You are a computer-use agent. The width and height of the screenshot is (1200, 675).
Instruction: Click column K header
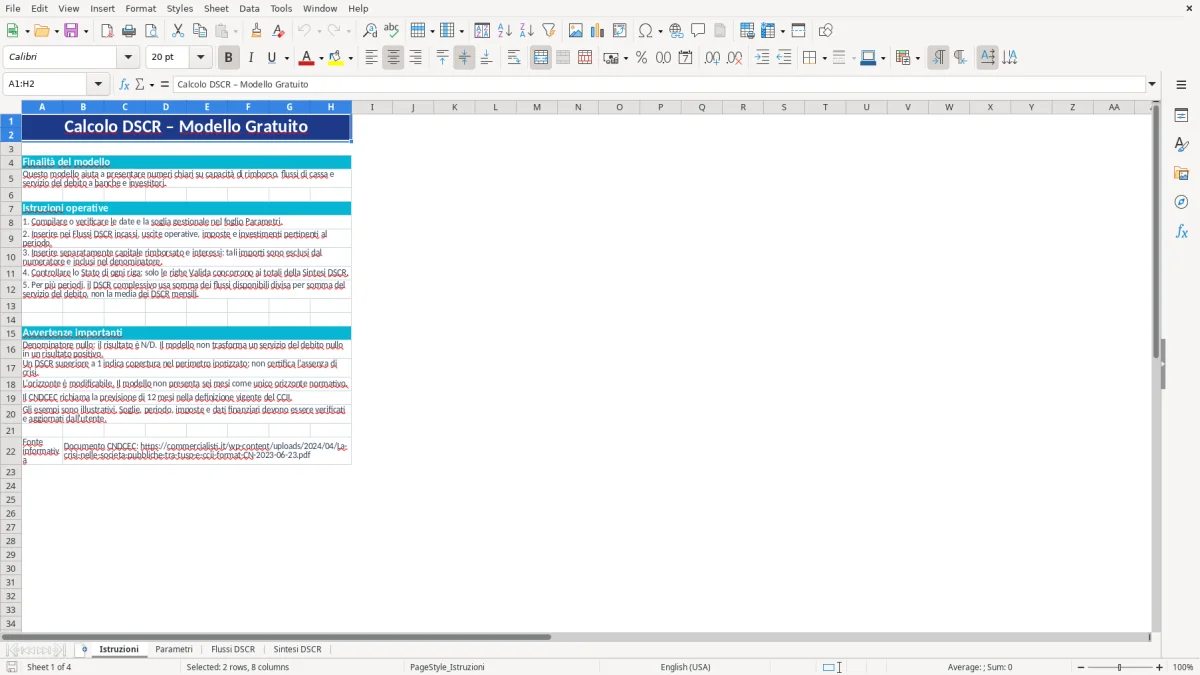(x=454, y=107)
